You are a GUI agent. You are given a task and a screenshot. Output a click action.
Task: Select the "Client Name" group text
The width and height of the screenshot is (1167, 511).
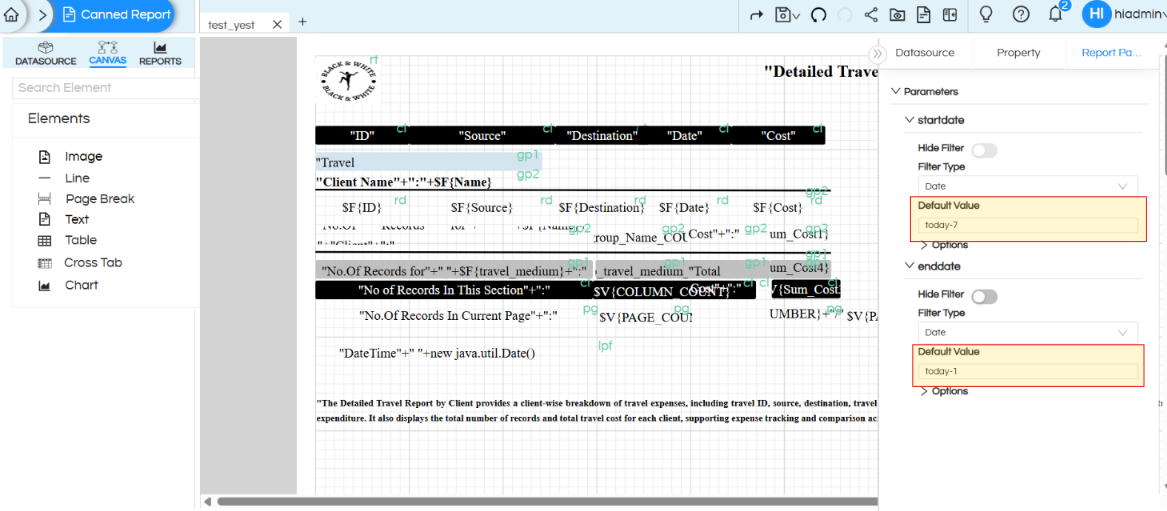403,181
